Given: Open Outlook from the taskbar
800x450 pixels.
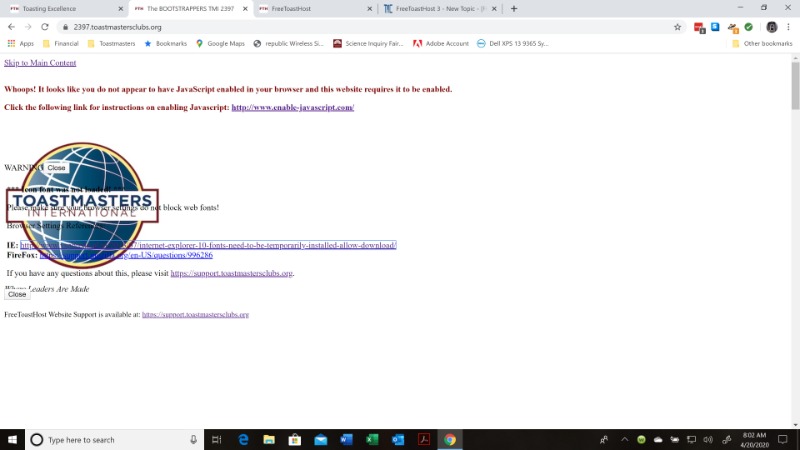Looking at the screenshot, I should (398, 440).
